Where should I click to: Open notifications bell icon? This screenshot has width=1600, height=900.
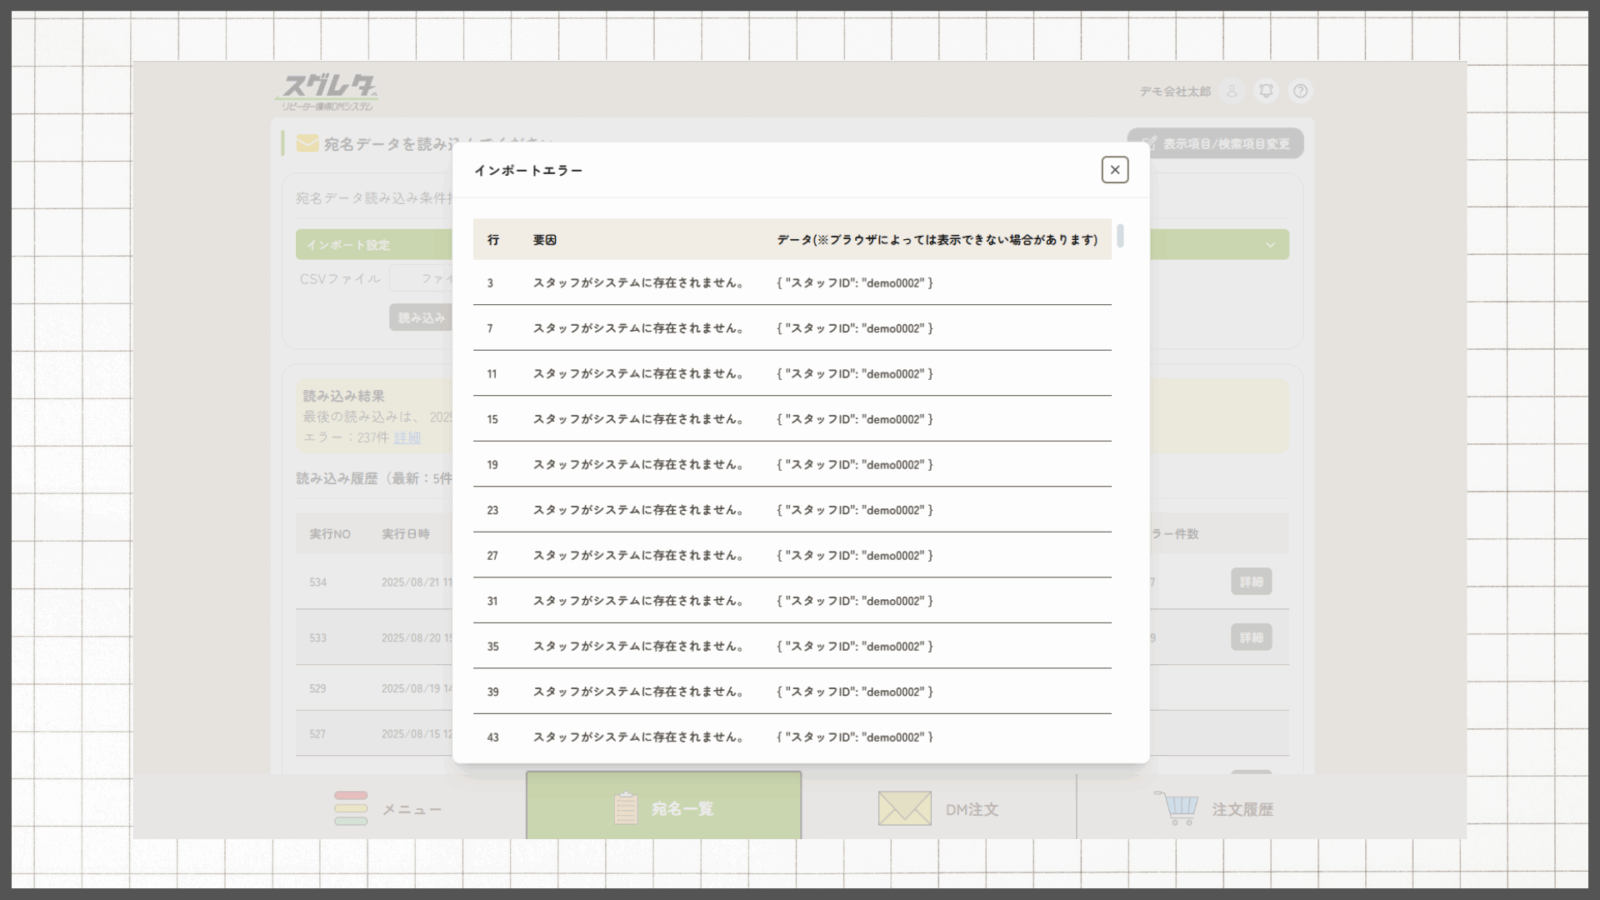pos(1266,91)
